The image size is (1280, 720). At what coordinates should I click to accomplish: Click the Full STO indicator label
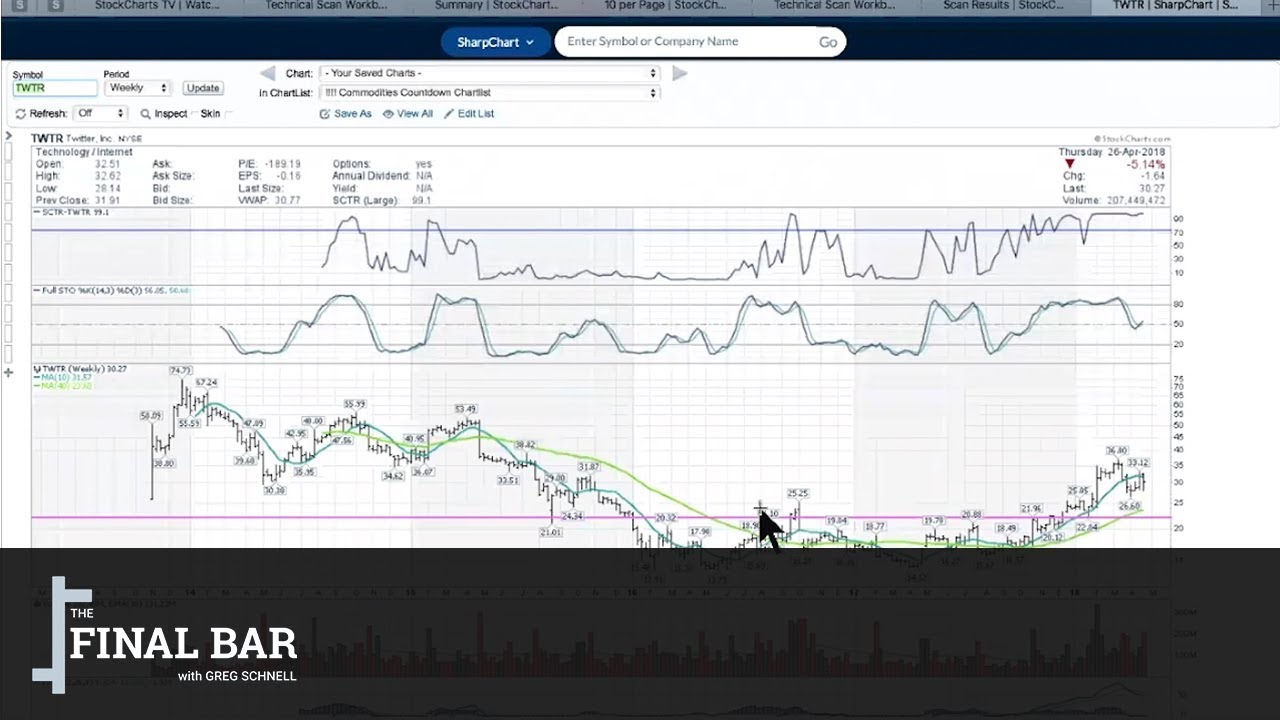tap(112, 290)
